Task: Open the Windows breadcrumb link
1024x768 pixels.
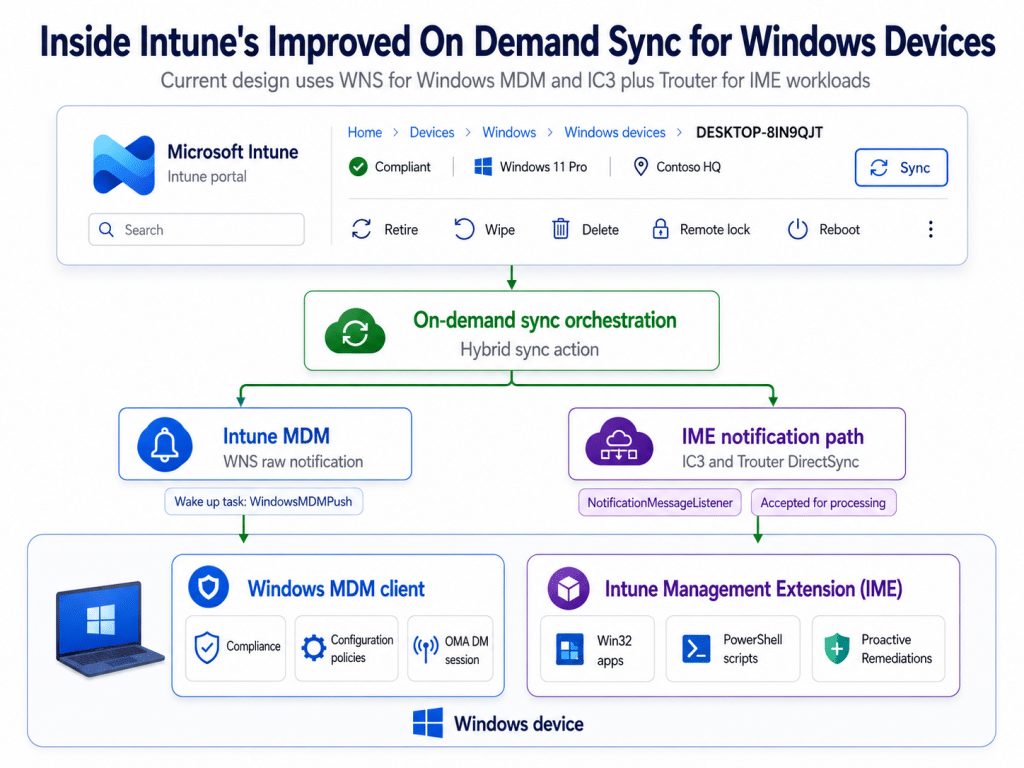Action: click(509, 133)
